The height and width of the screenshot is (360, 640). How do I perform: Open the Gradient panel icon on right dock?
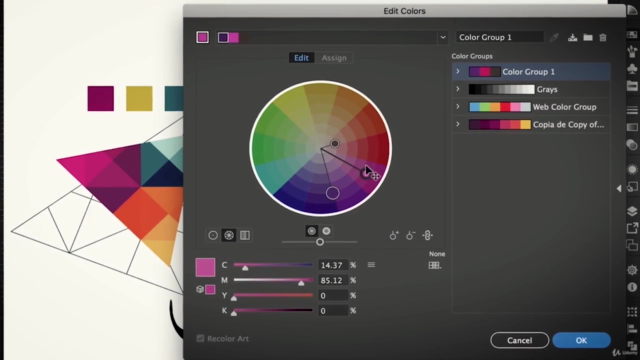[632, 127]
